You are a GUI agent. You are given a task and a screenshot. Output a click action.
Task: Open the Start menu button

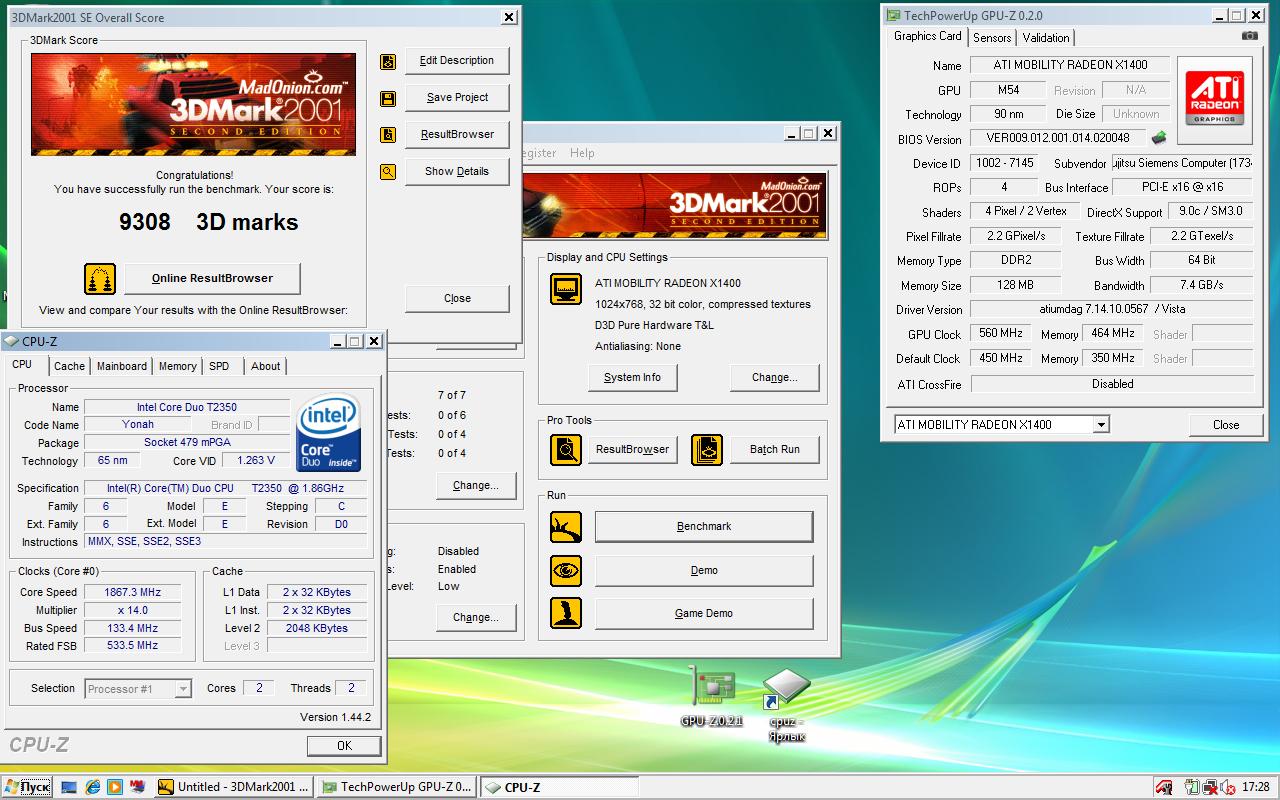[29, 787]
